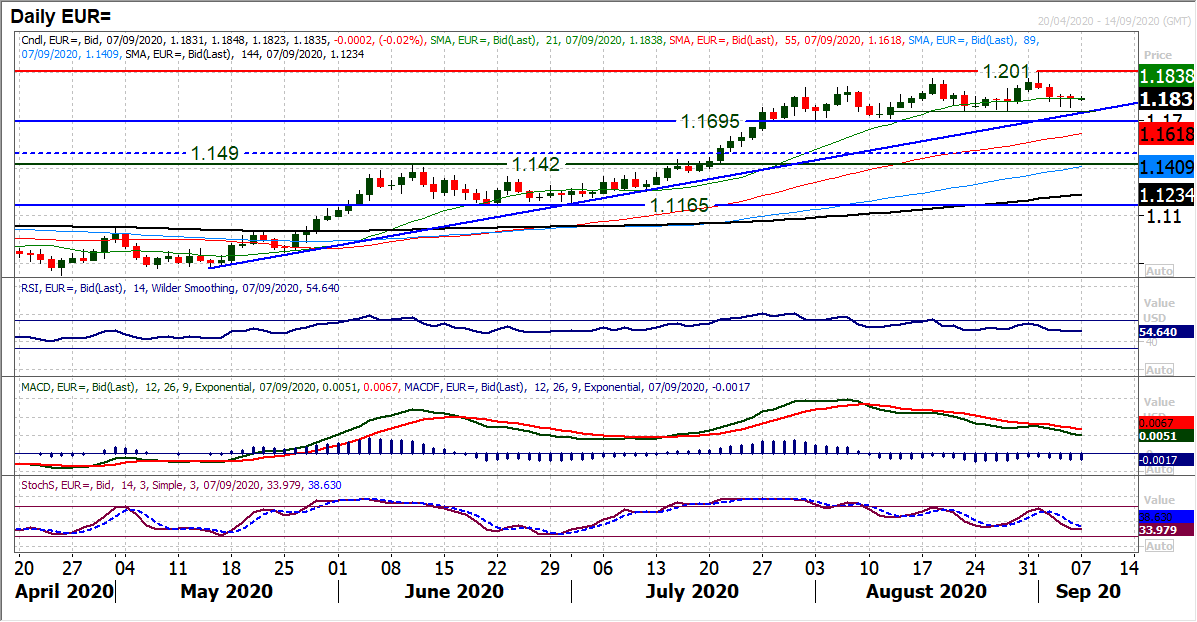
Task: Toggle Auto scale on the MACD pane
Action: pos(1158,469)
